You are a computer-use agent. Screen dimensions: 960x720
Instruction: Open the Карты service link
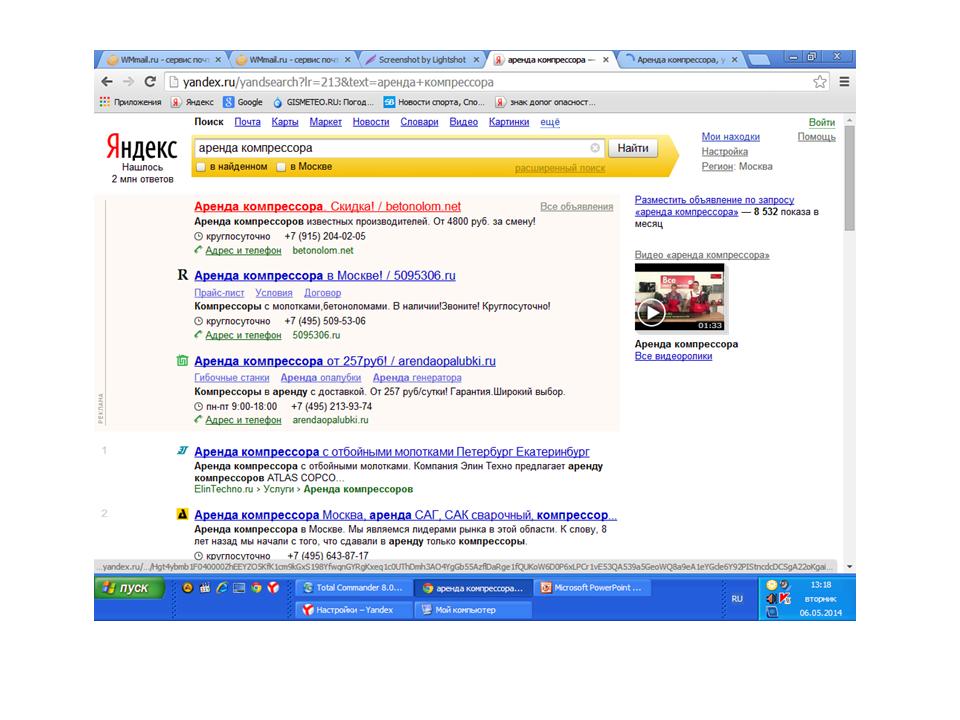coord(285,122)
